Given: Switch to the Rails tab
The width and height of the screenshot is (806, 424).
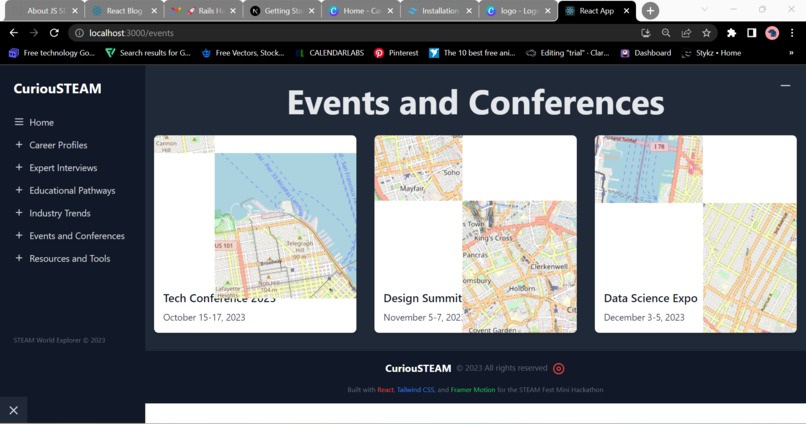Looking at the screenshot, I should 204,11.
